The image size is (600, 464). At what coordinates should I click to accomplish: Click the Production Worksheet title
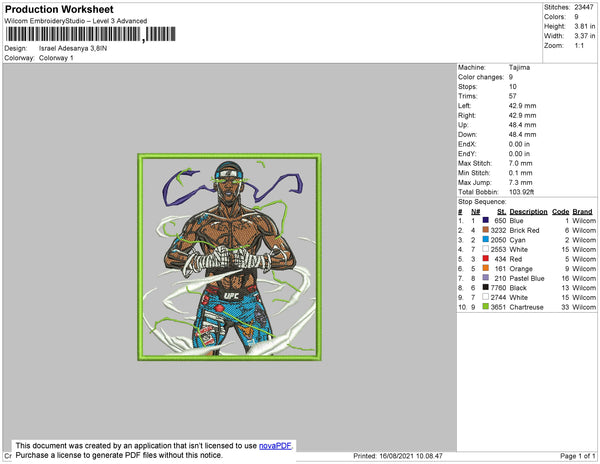[59, 10]
